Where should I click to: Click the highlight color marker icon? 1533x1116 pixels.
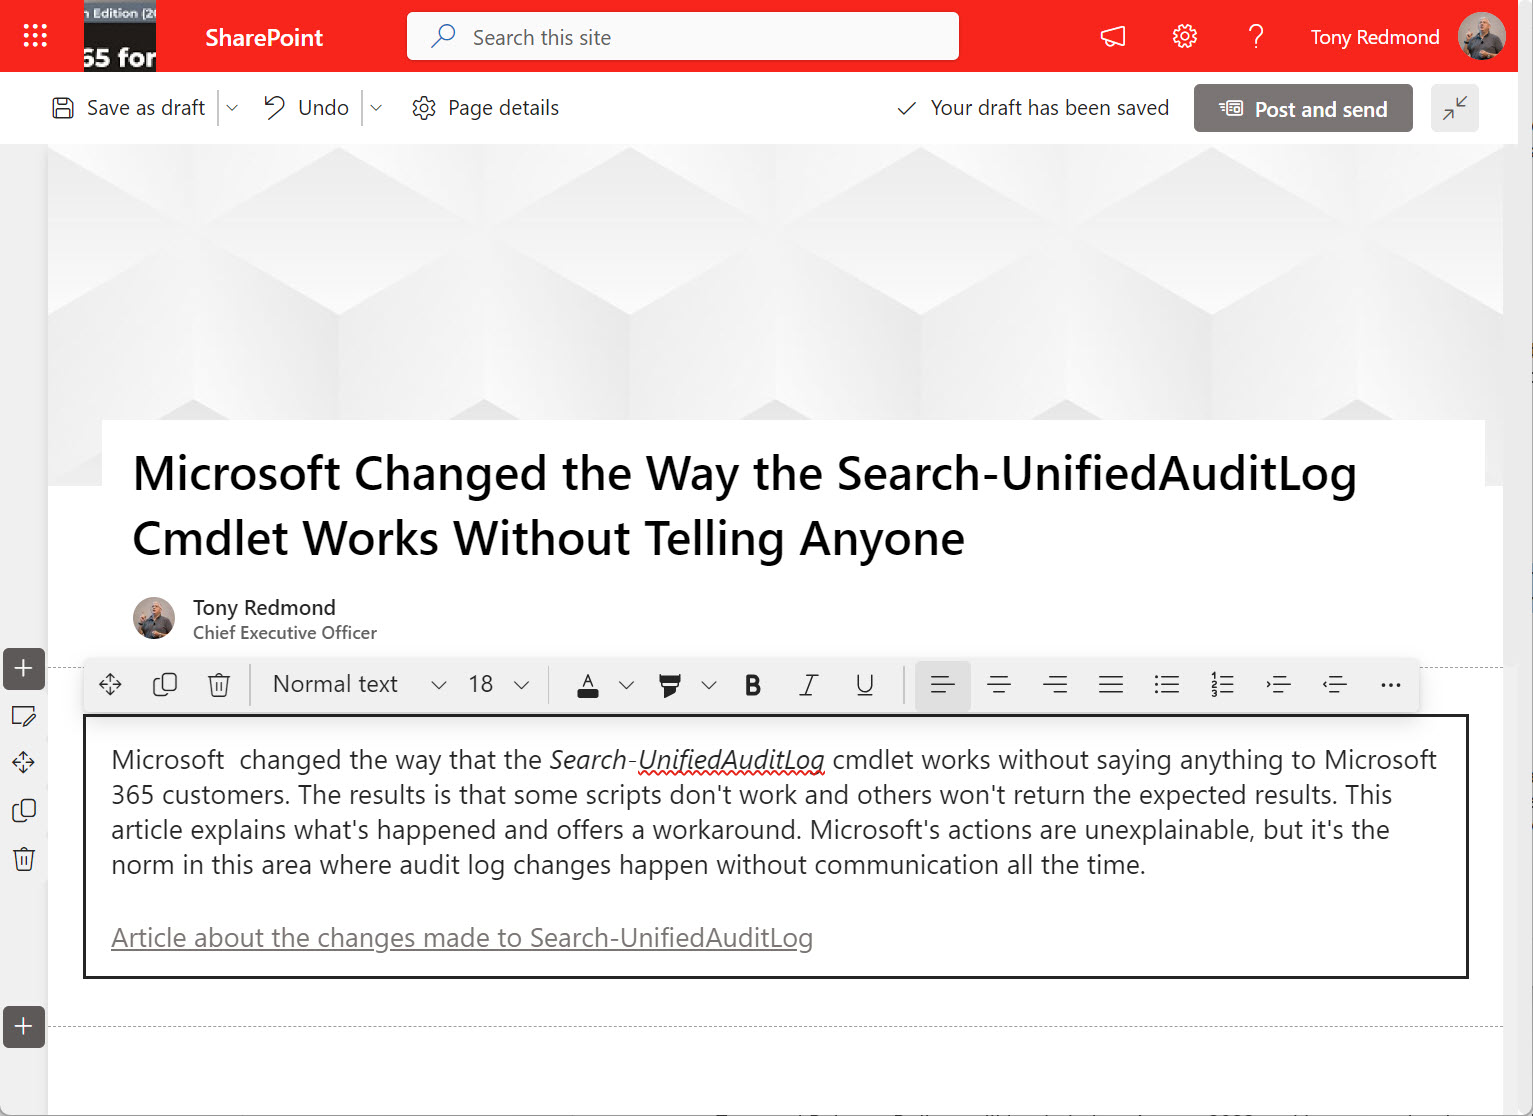[670, 685]
